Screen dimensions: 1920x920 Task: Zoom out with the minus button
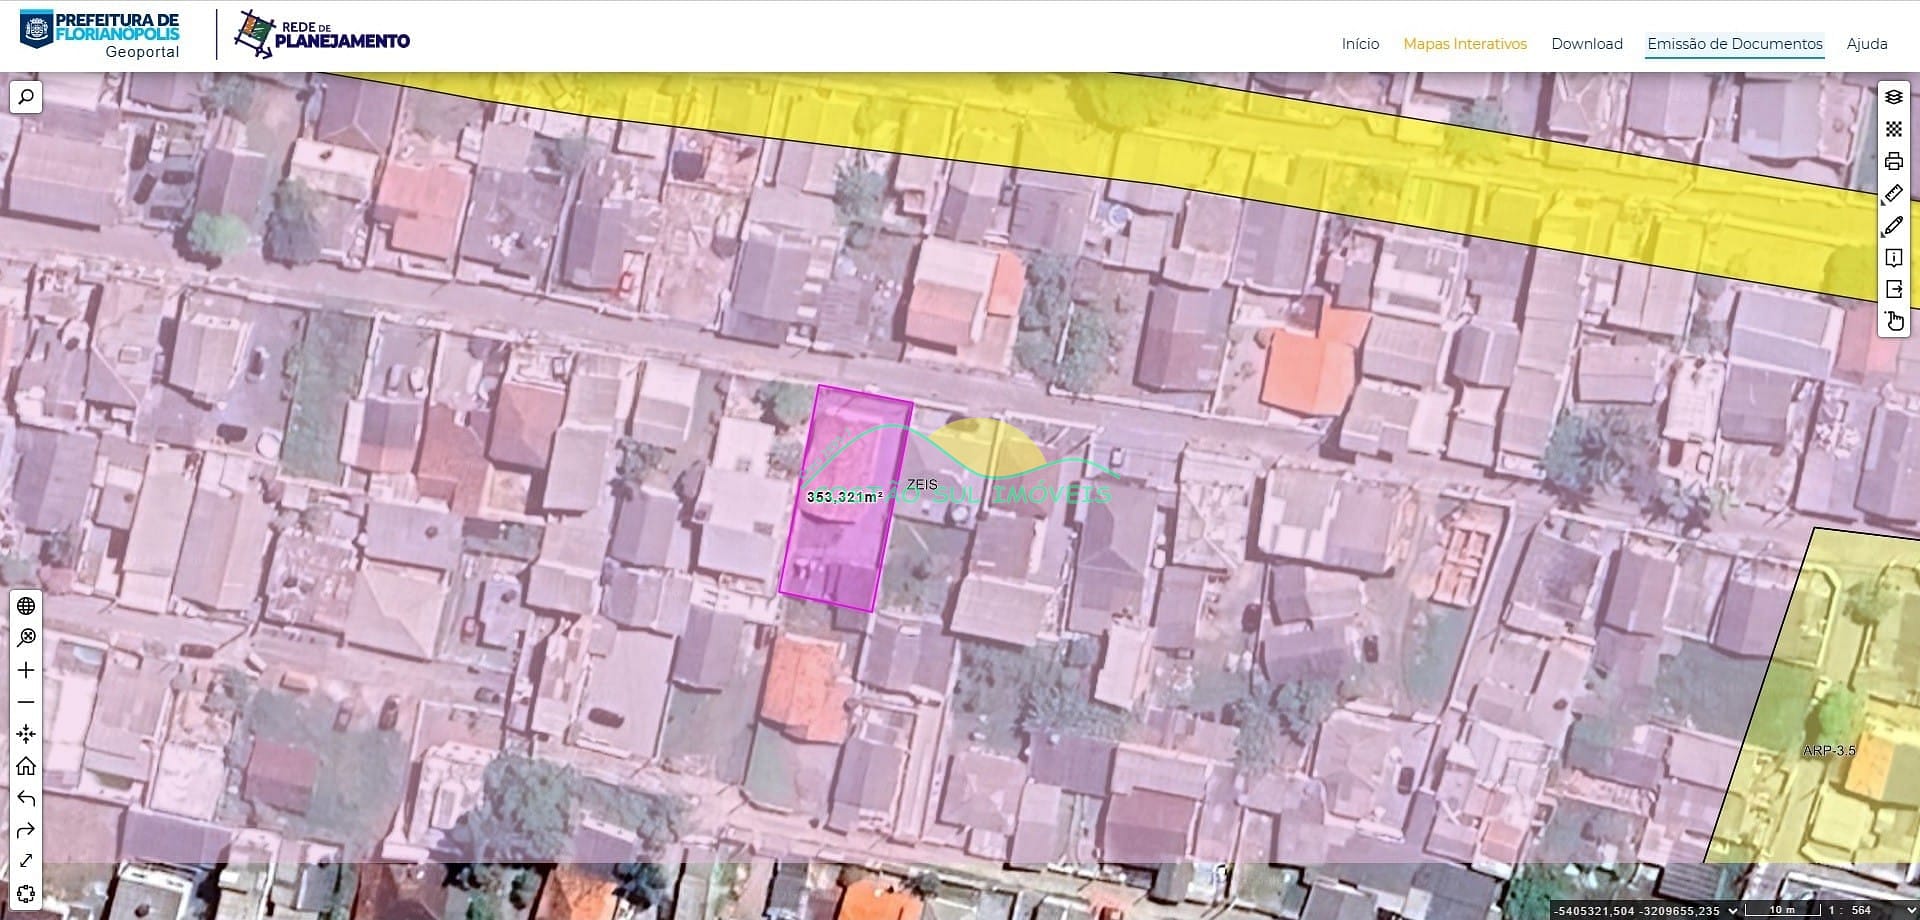tap(26, 702)
